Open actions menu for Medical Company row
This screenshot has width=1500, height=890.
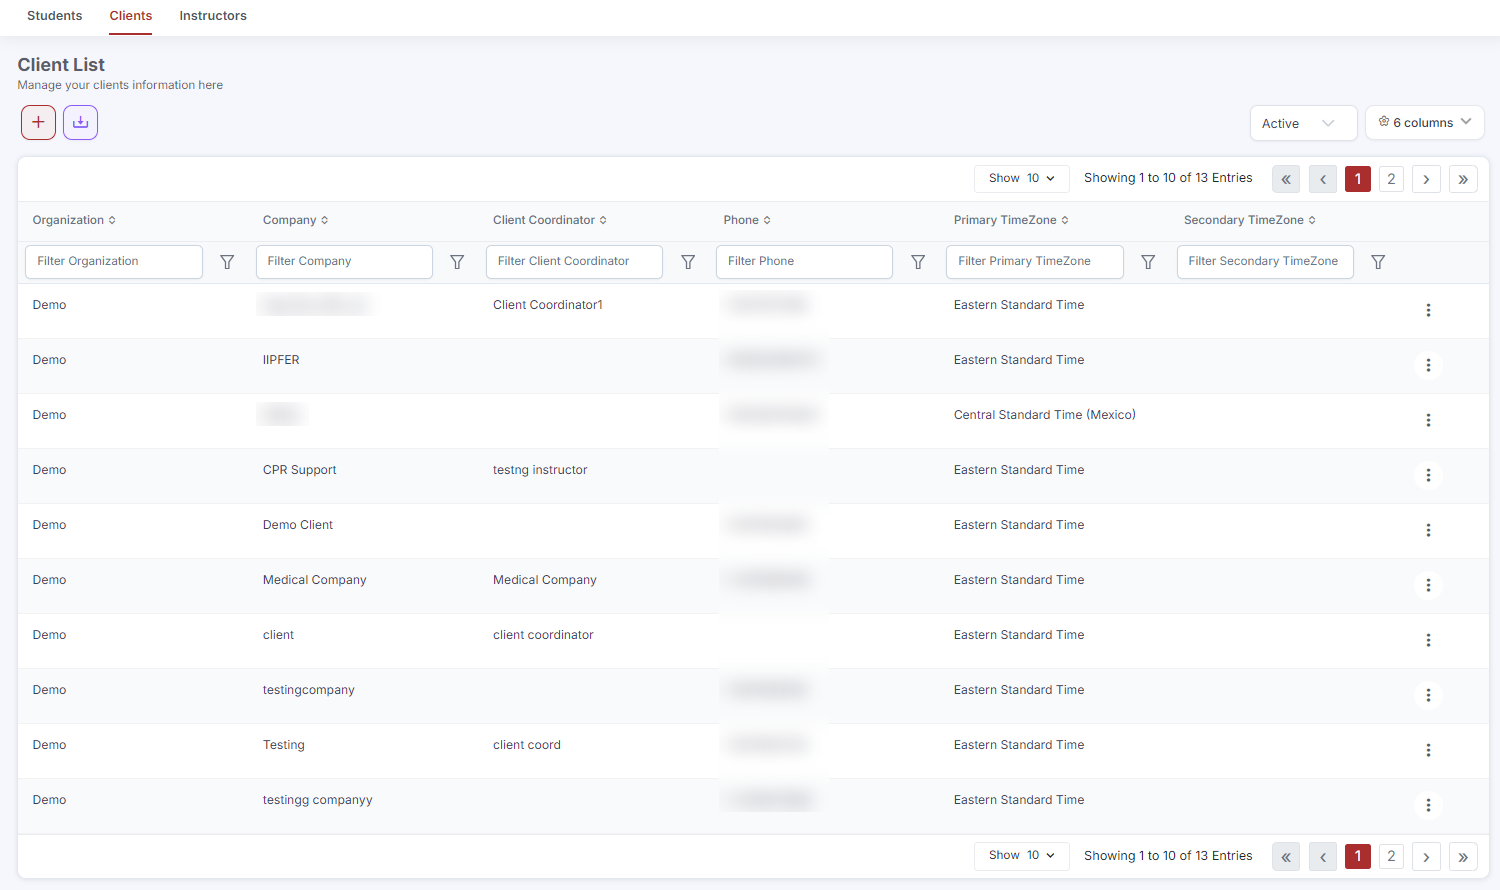click(1428, 585)
